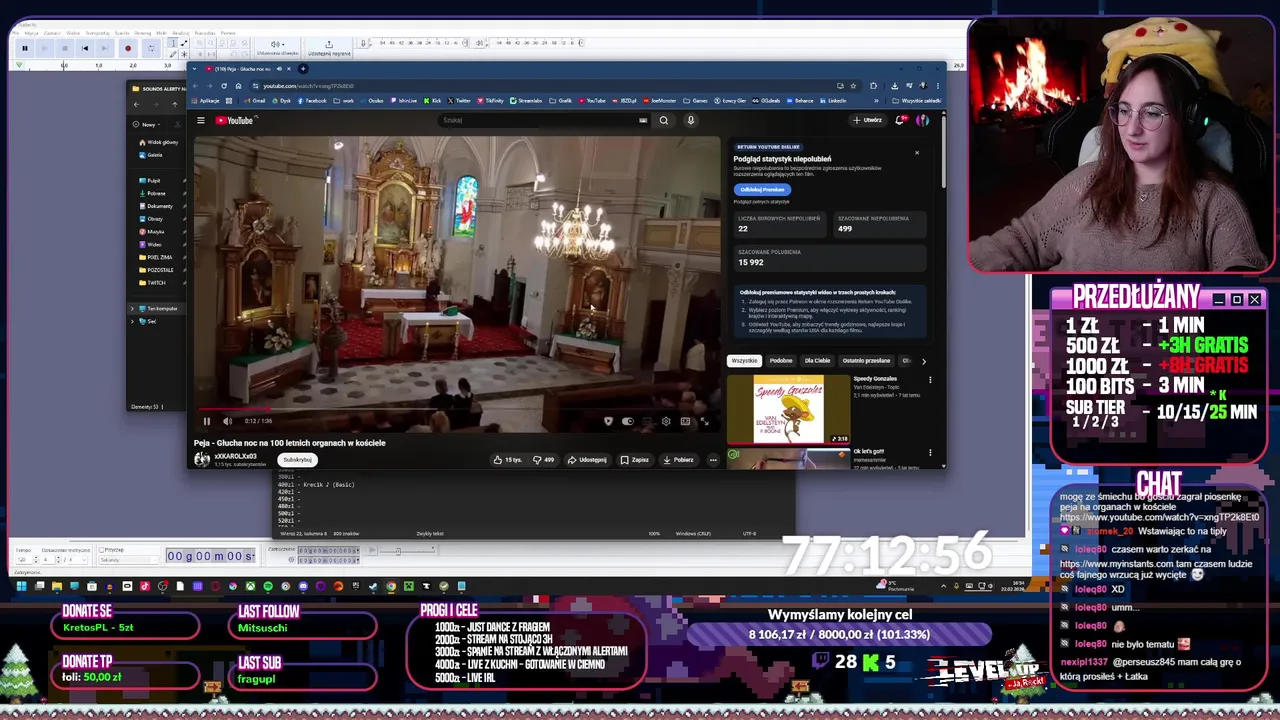Reload the YouTube page in Chrome
Screen dimensions: 1280x720
tap(224, 86)
